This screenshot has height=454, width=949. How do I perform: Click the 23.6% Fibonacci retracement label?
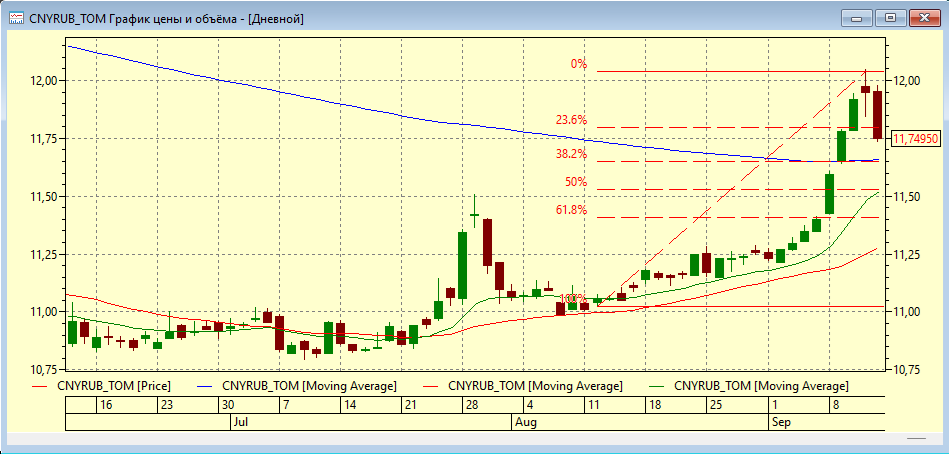pos(571,120)
